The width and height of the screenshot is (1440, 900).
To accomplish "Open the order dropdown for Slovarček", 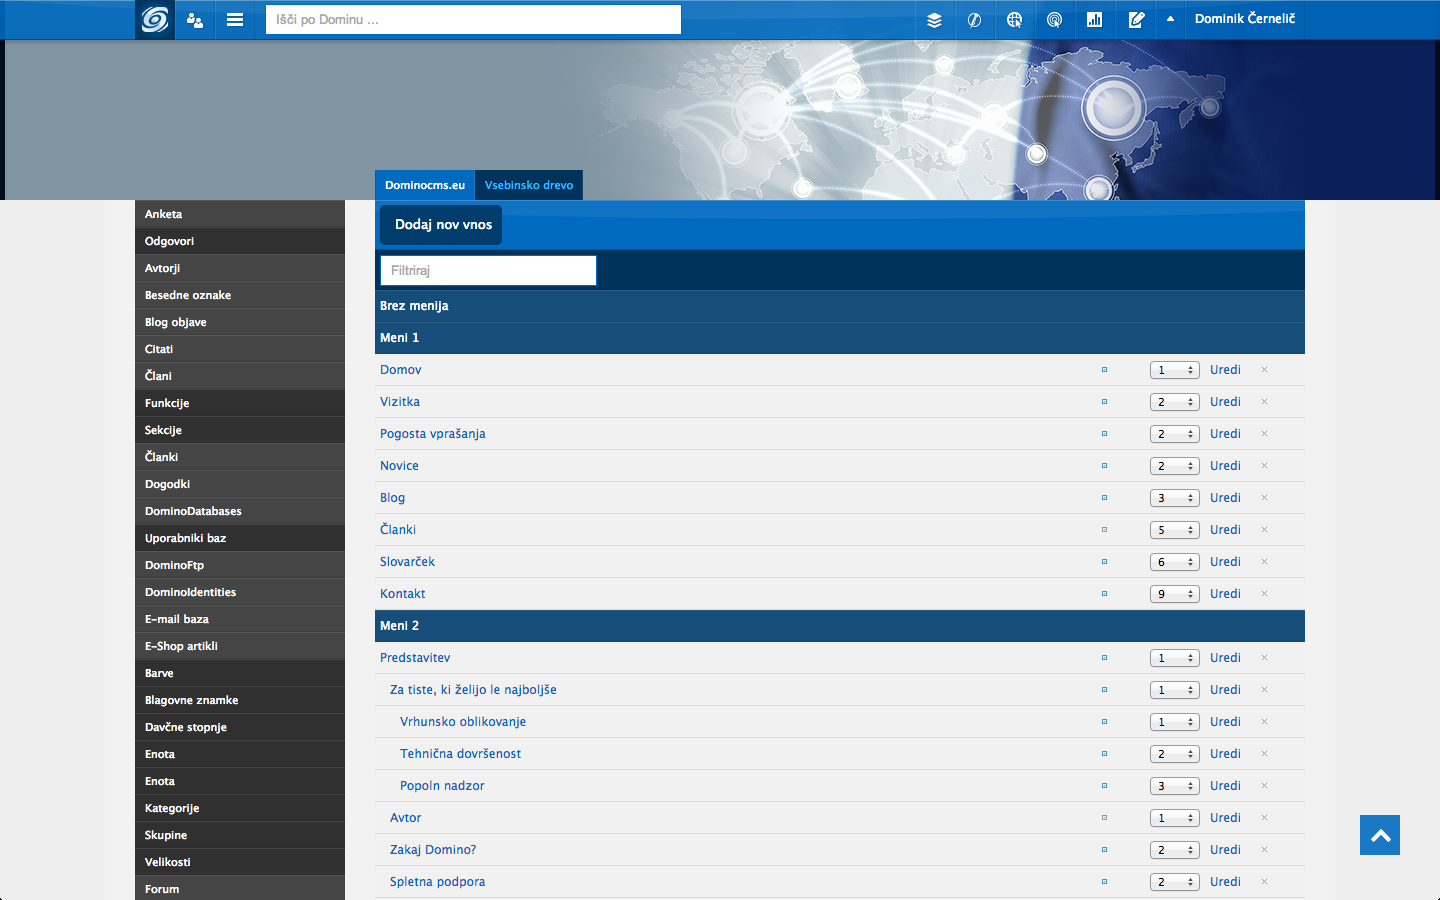I will coord(1174,562).
